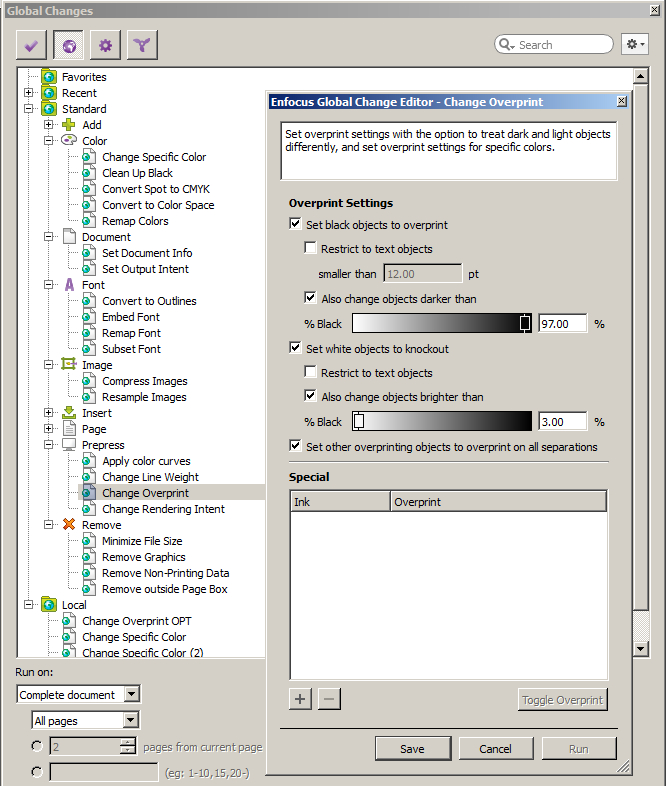
Task: Click the Image category crop icon
Action: pos(69,364)
